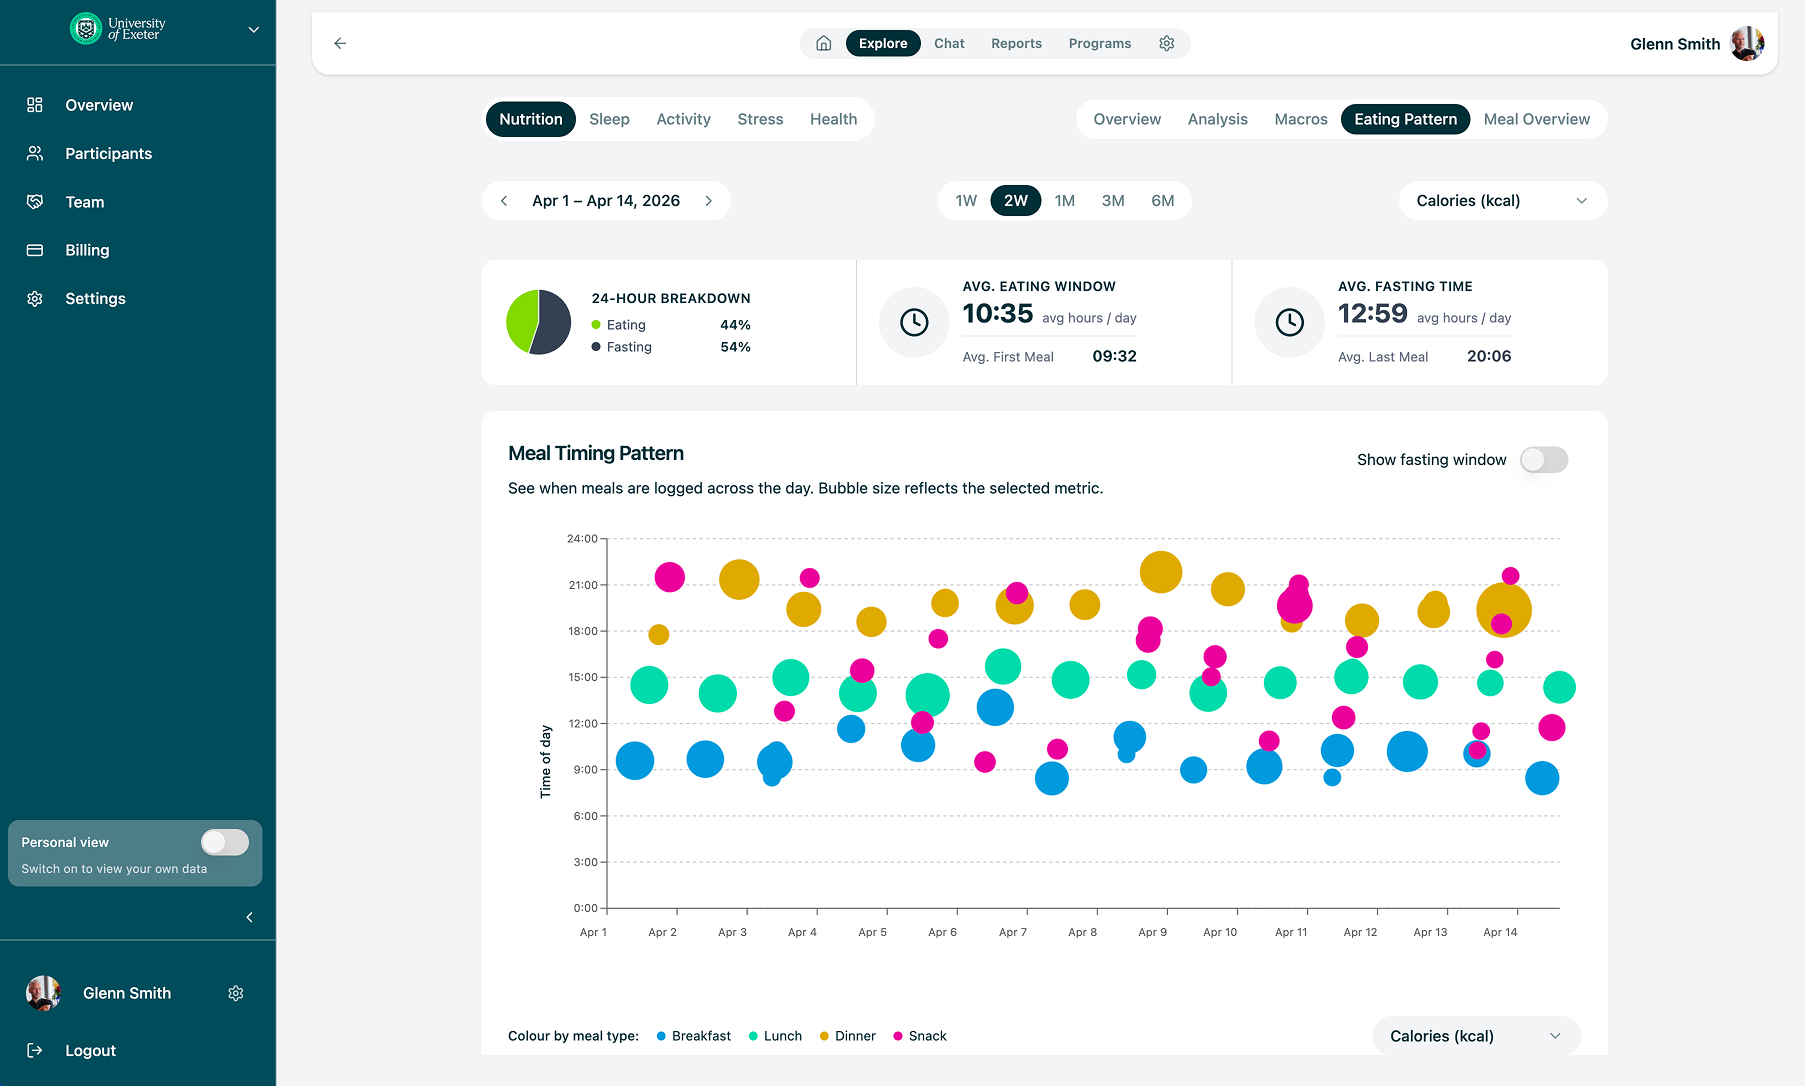The height and width of the screenshot is (1086, 1805).
Task: Click the Fasting legend dark dot
Action: point(596,347)
